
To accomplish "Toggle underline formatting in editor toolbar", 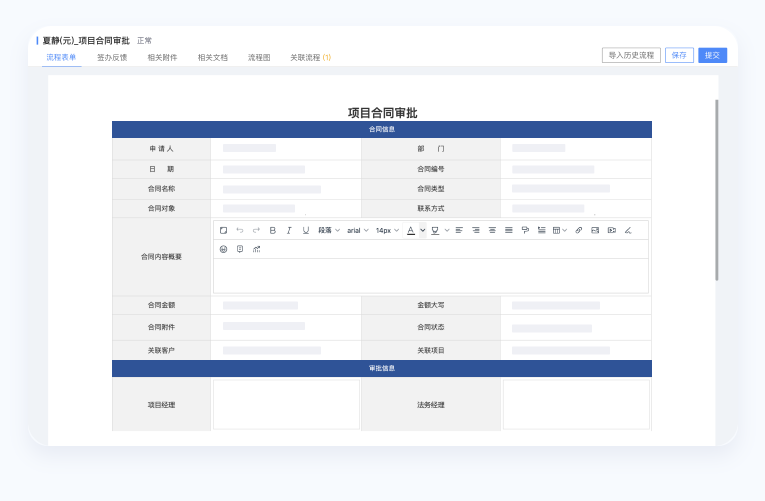I will tap(306, 230).
